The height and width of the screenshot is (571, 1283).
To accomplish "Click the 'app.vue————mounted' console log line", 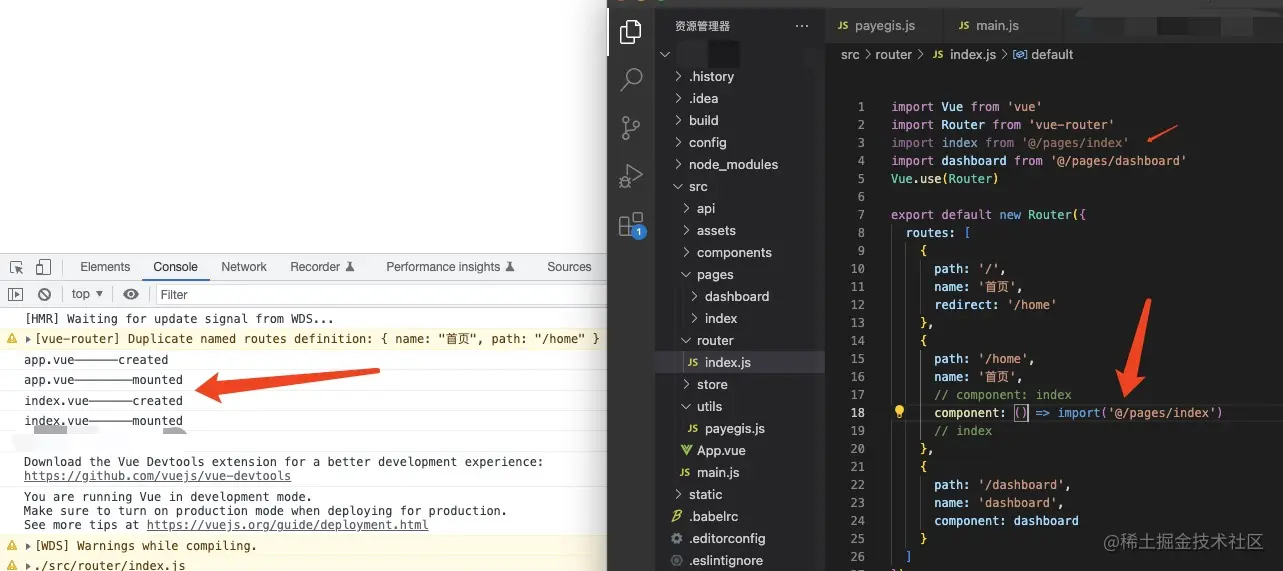I will tap(103, 380).
